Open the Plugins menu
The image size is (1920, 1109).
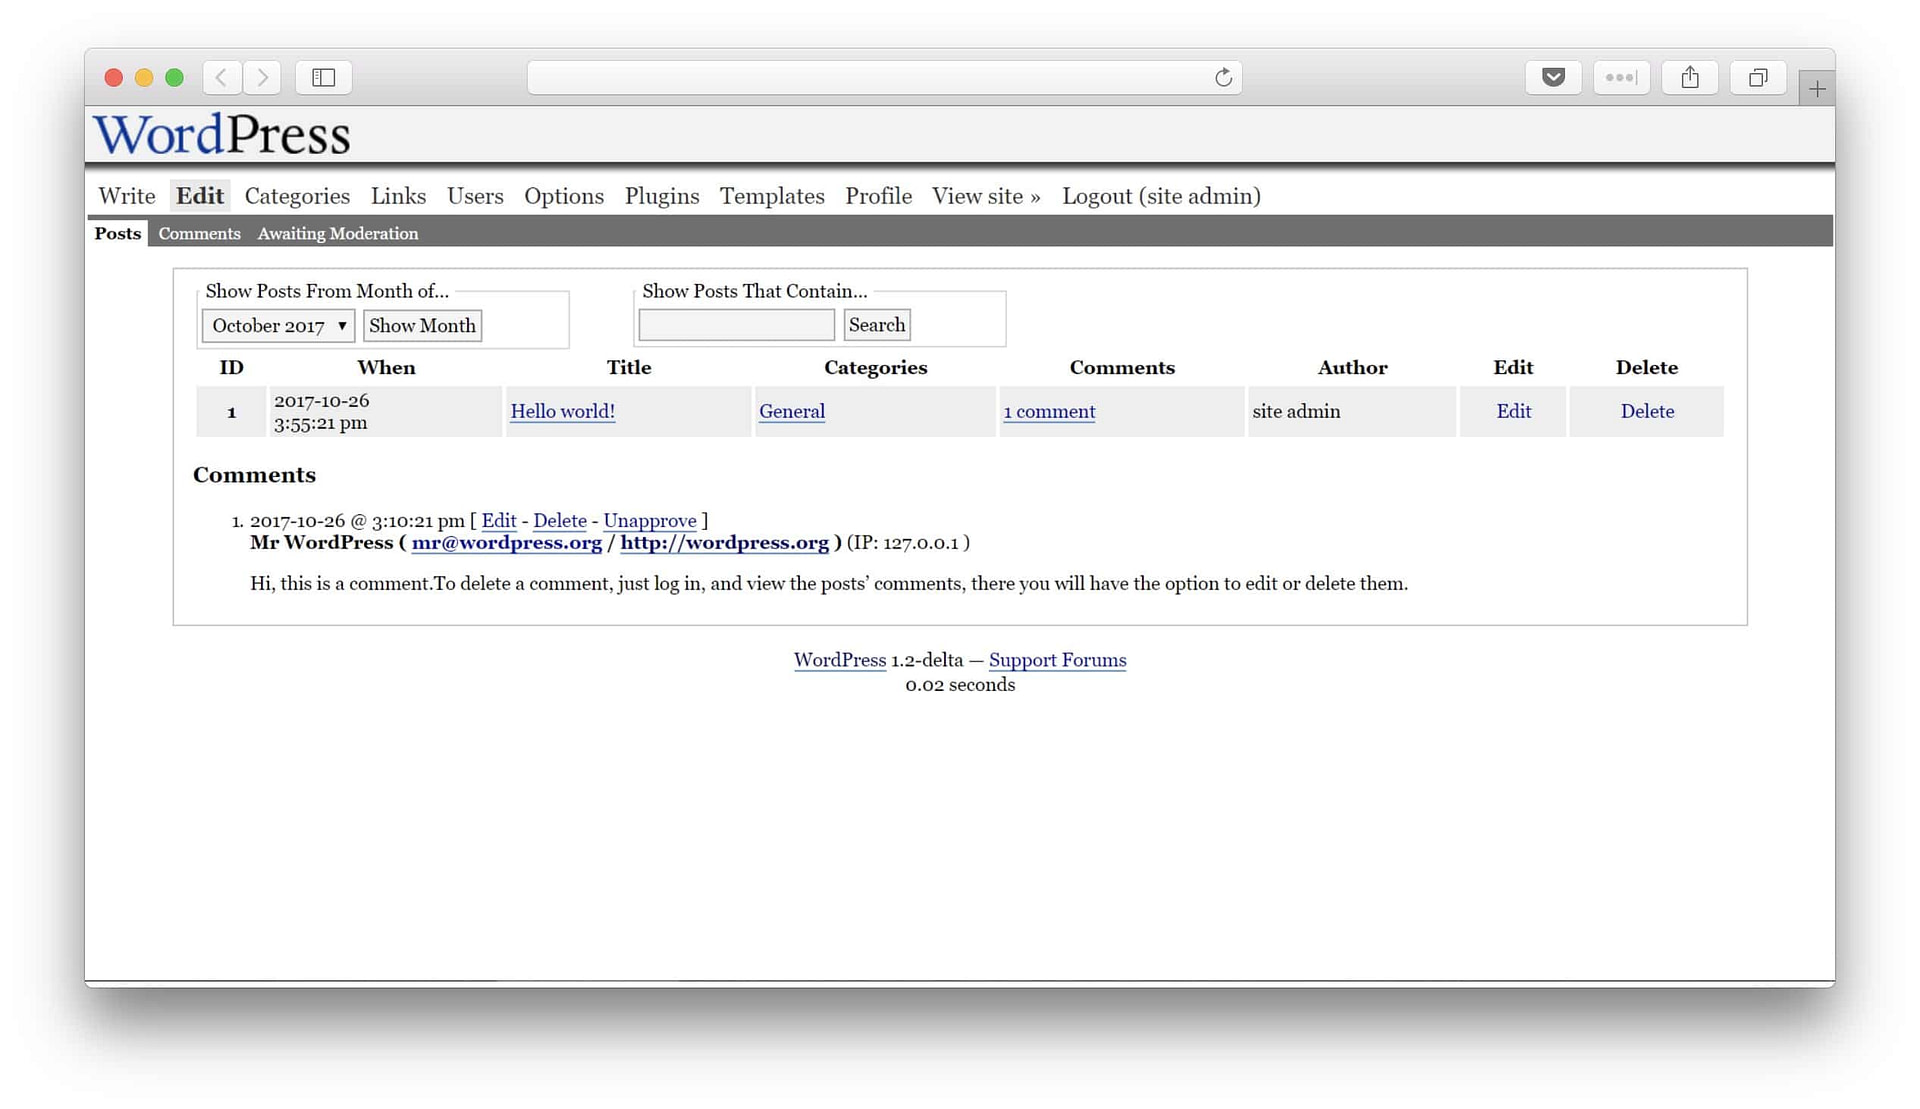point(662,196)
